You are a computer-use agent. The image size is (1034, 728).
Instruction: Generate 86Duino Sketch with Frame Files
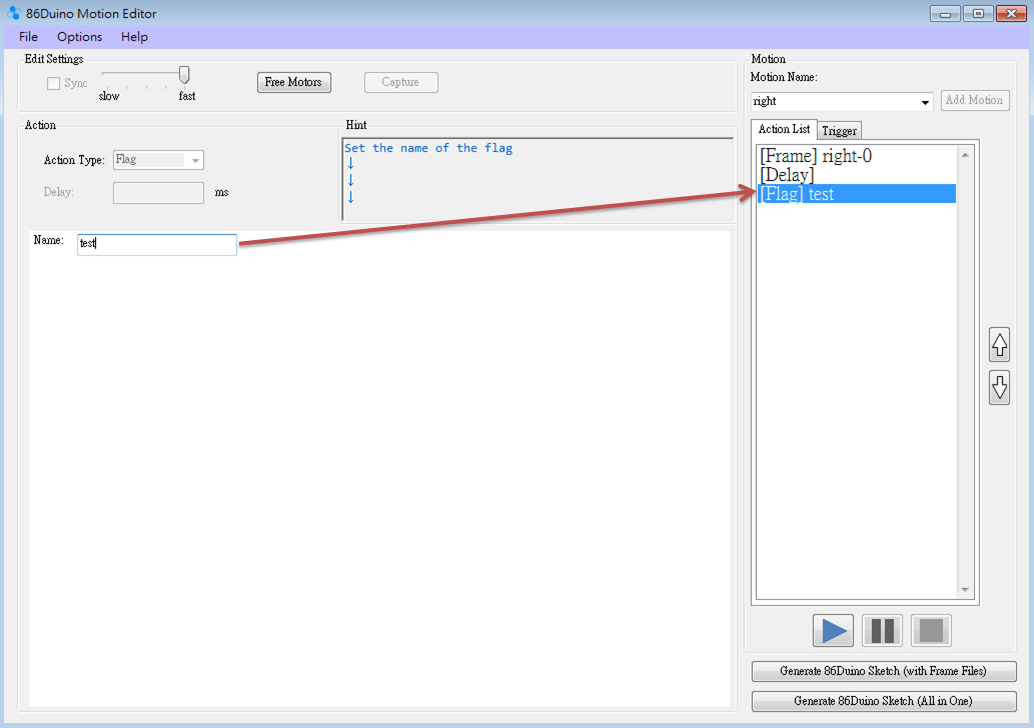[884, 671]
